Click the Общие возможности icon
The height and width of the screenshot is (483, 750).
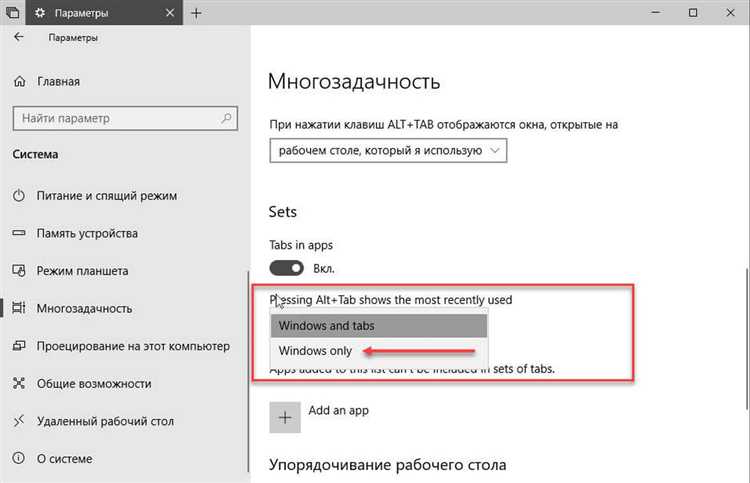[19, 383]
